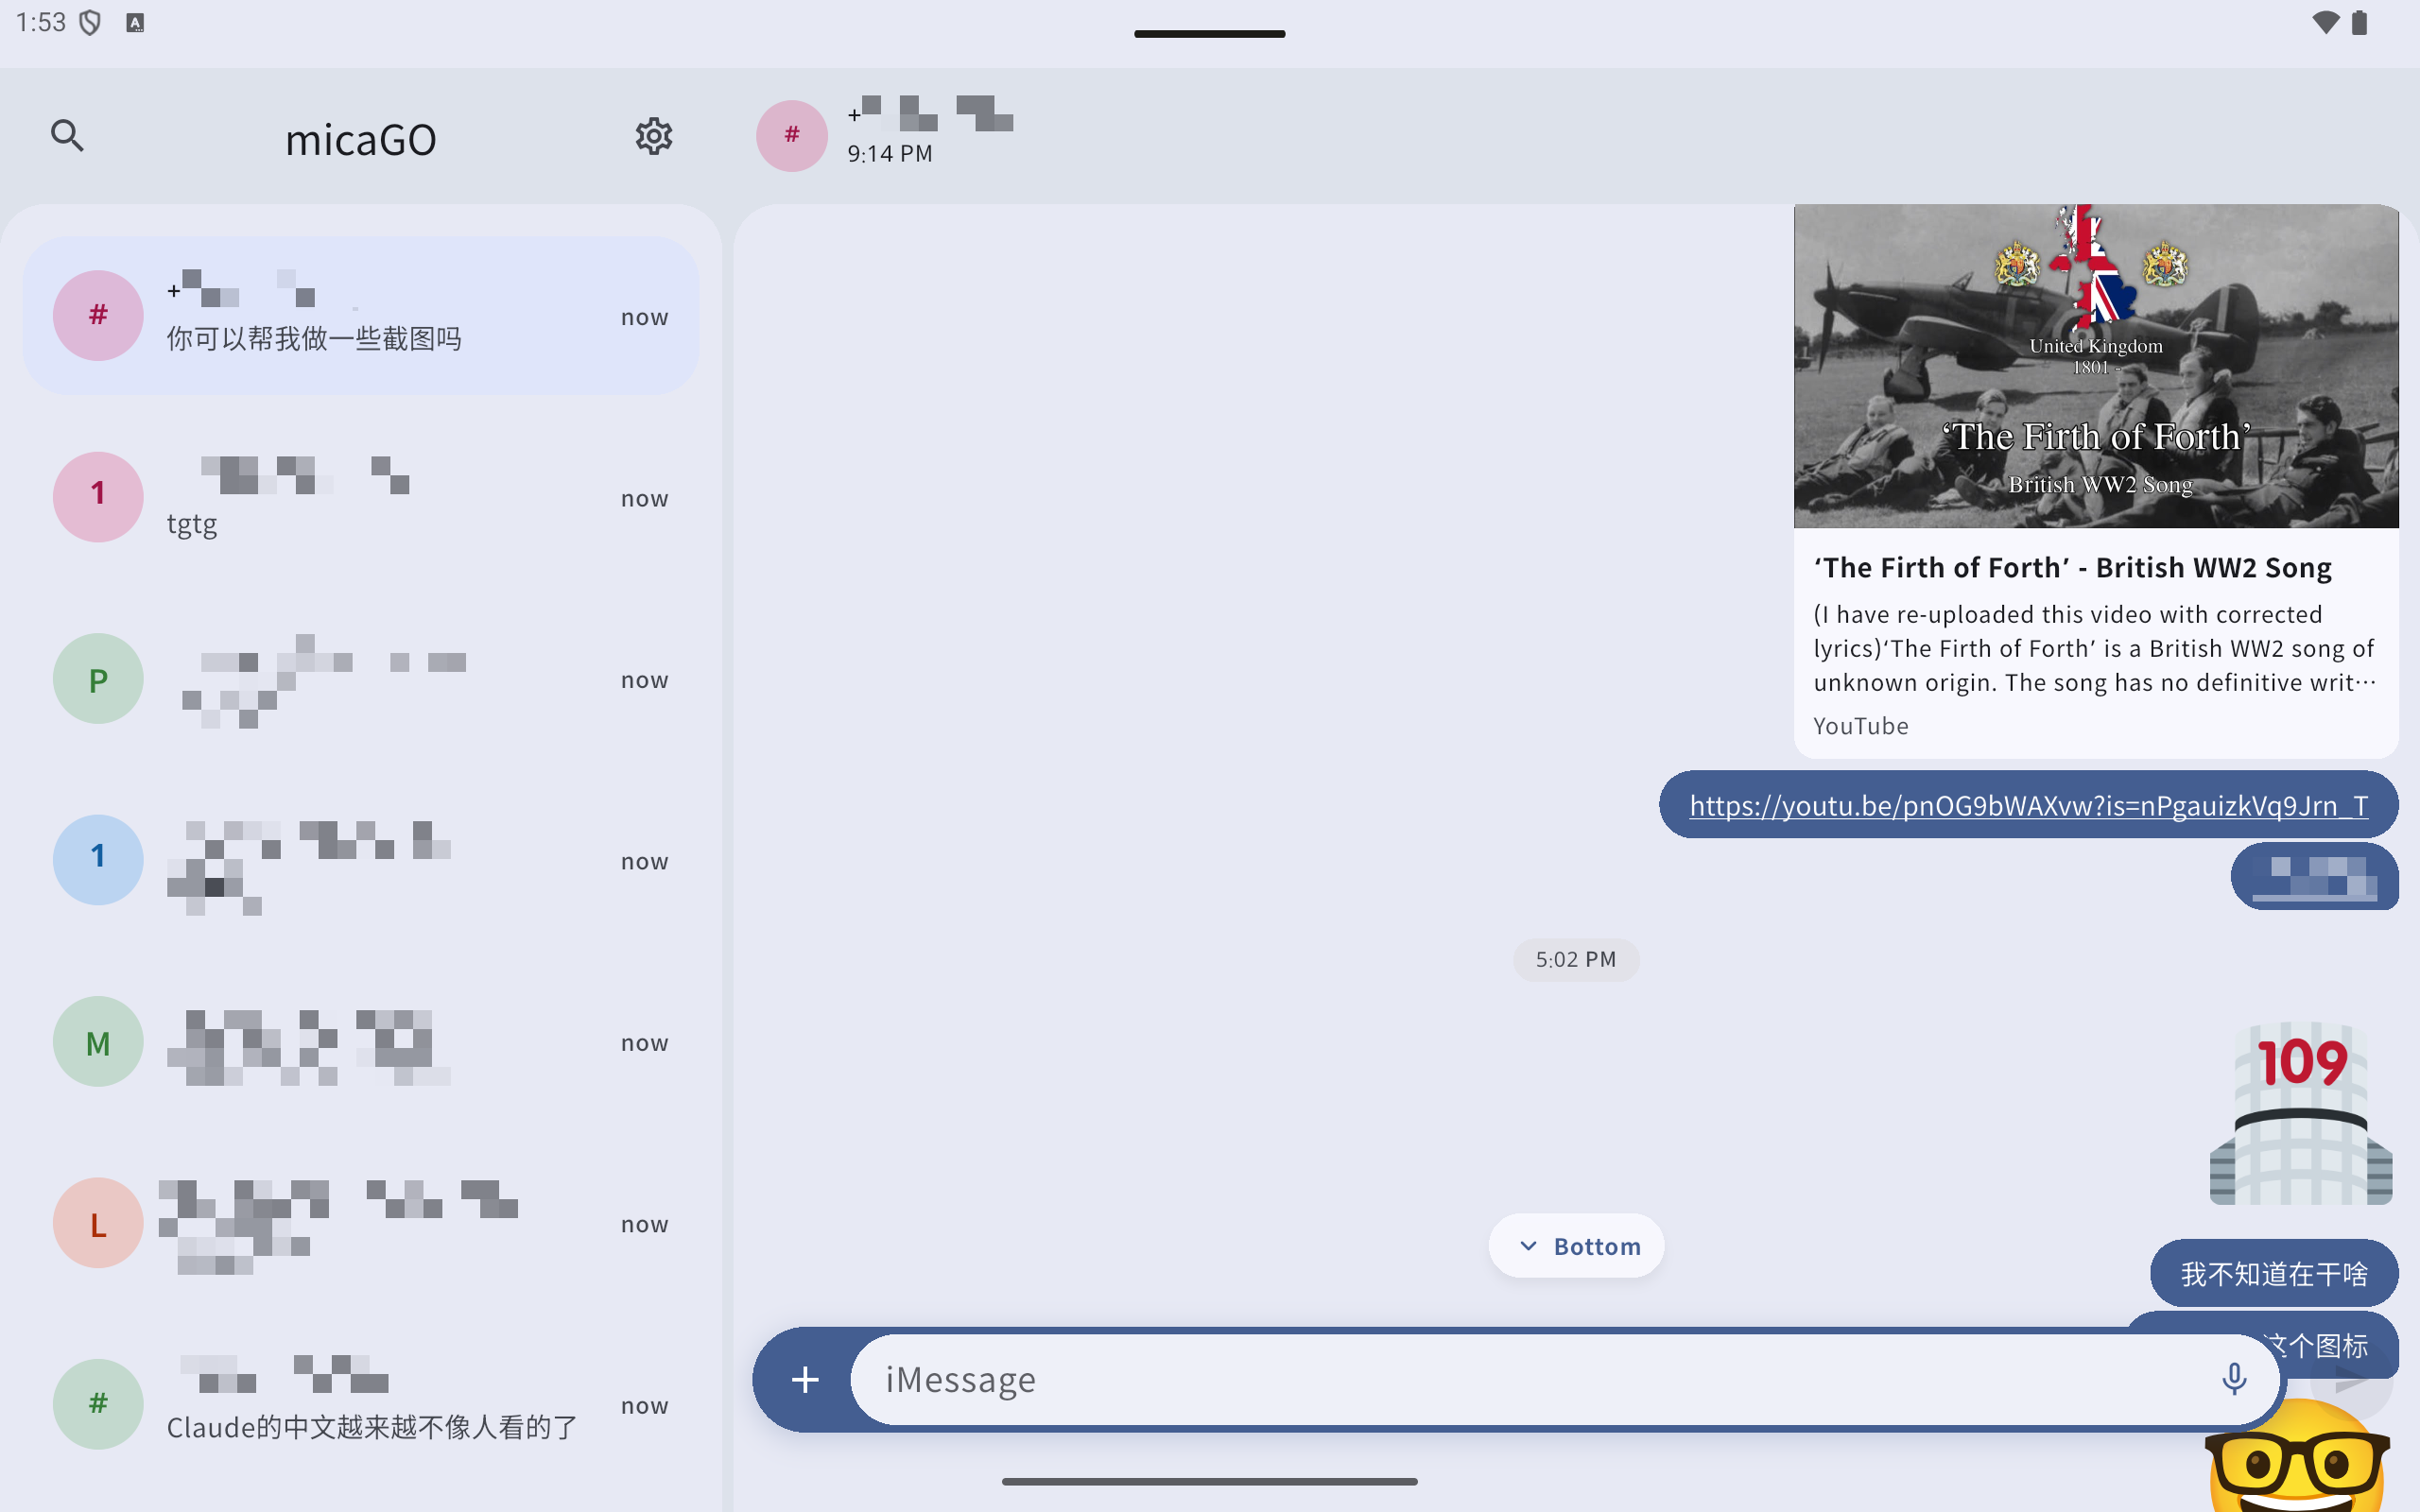The width and height of the screenshot is (2420, 1512).
Task: Tap the Wi-Fi status icon
Action: click(x=2326, y=23)
